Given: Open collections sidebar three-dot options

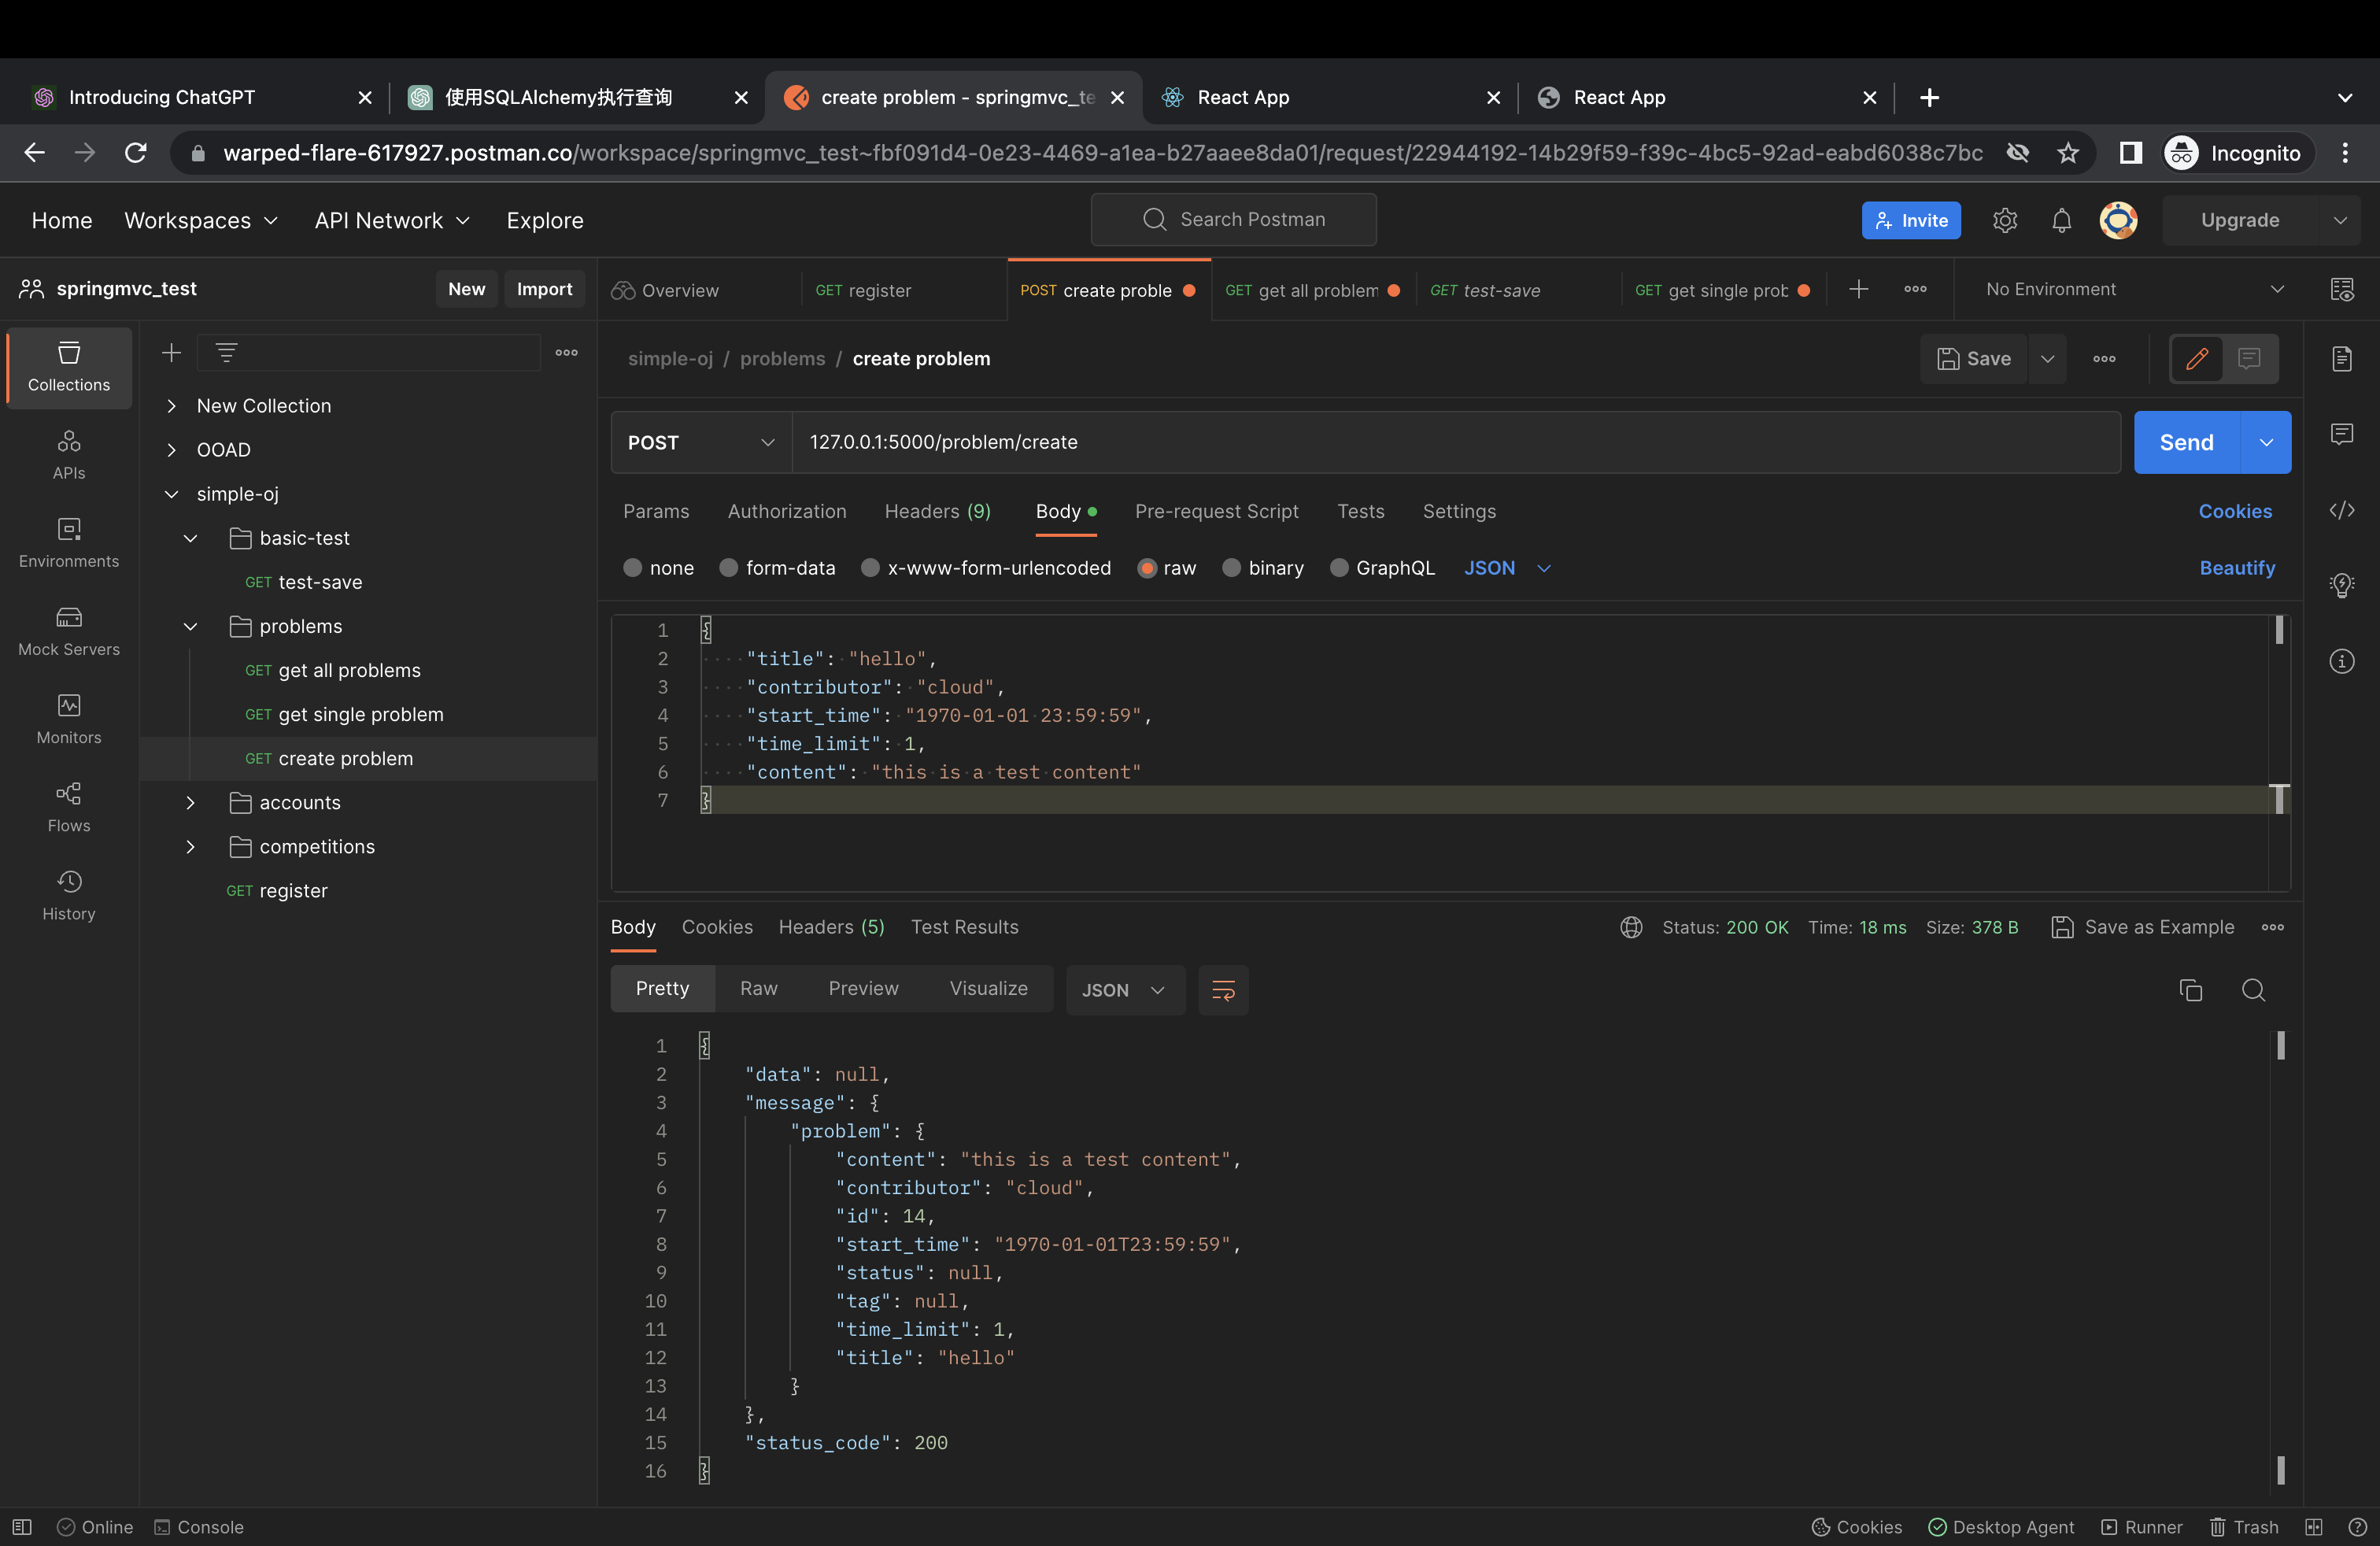Looking at the screenshot, I should pos(567,353).
